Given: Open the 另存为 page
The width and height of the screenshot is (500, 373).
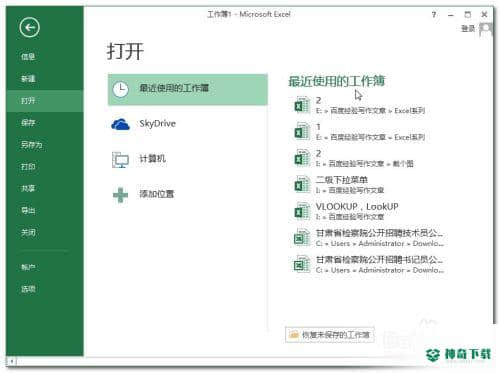Looking at the screenshot, I should point(32,145).
